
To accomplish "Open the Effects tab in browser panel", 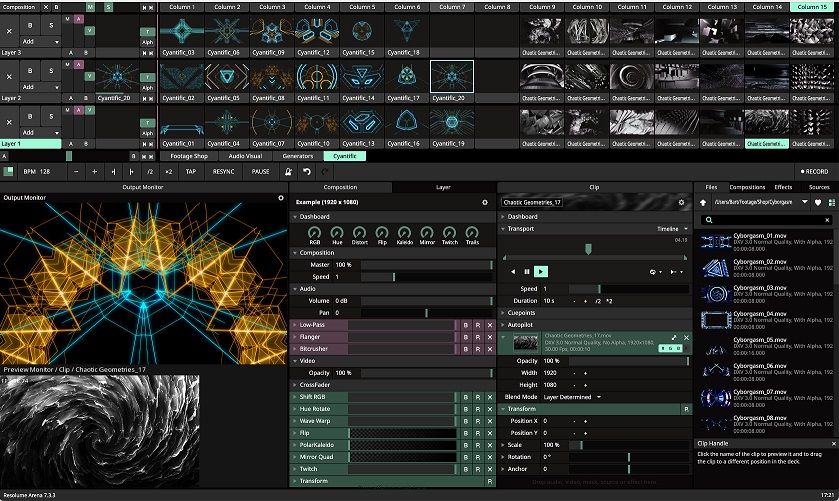I will pos(783,187).
